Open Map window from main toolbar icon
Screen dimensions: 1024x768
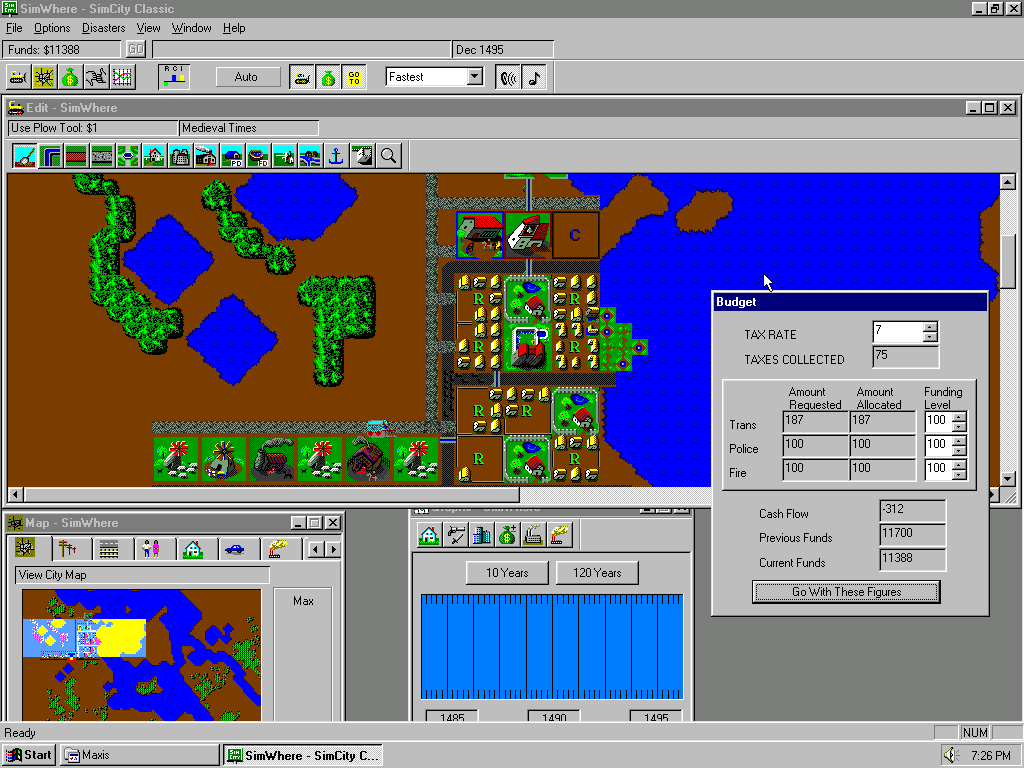[x=44, y=77]
